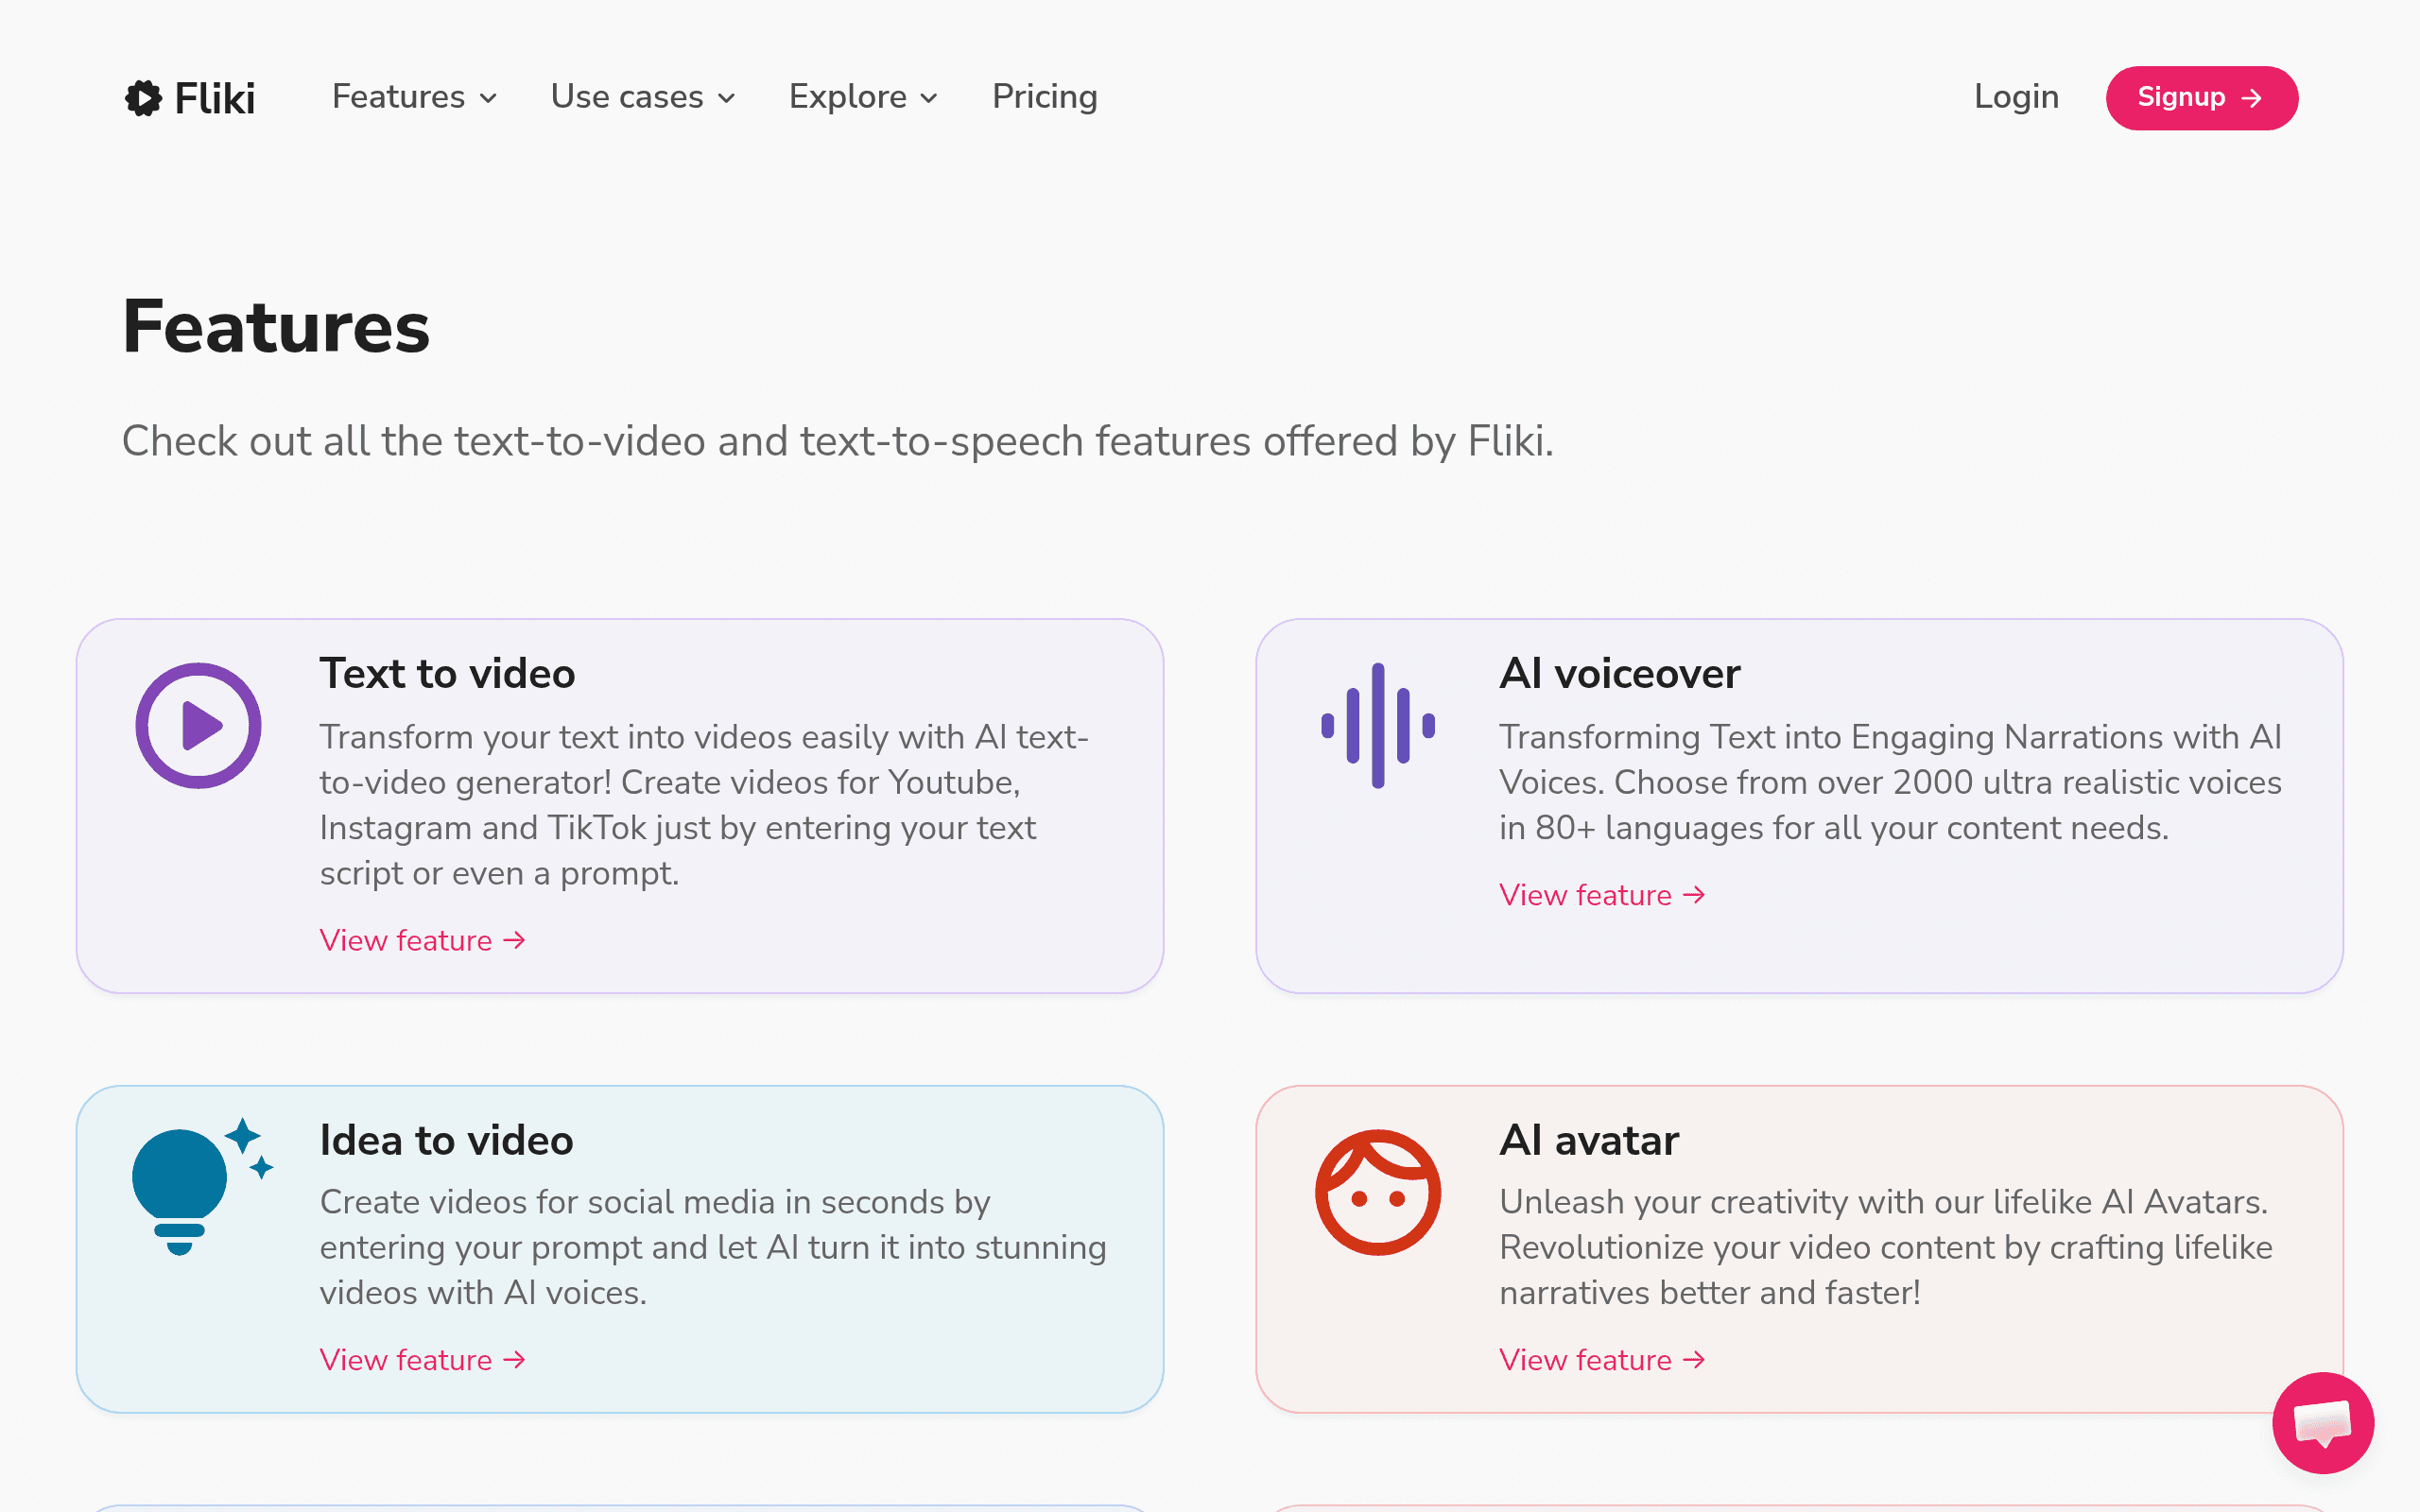This screenshot has width=2420, height=1512.
Task: Click the Fliki gear logo icon
Action: pyautogui.click(x=143, y=98)
